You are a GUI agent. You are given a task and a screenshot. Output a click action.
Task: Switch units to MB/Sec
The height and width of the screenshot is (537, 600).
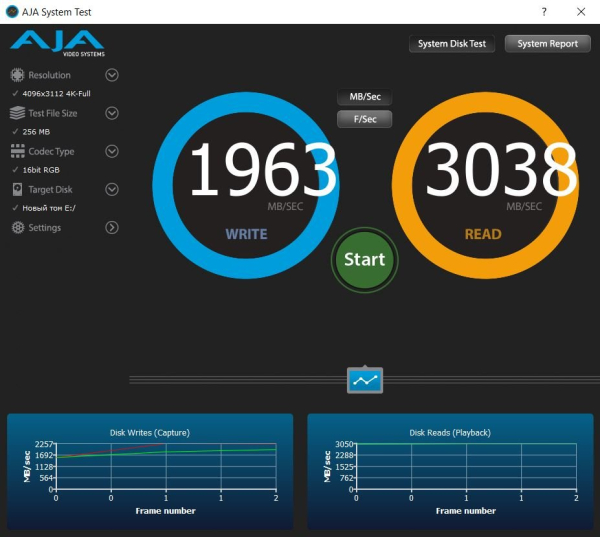pyautogui.click(x=365, y=97)
